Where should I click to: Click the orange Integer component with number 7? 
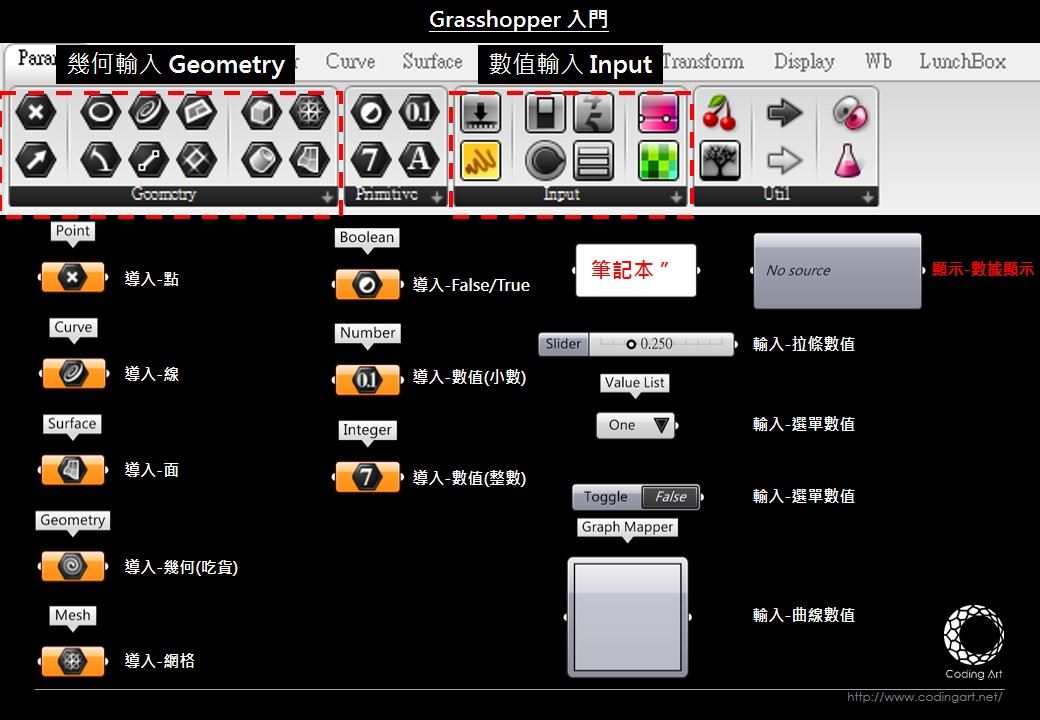tap(367, 478)
